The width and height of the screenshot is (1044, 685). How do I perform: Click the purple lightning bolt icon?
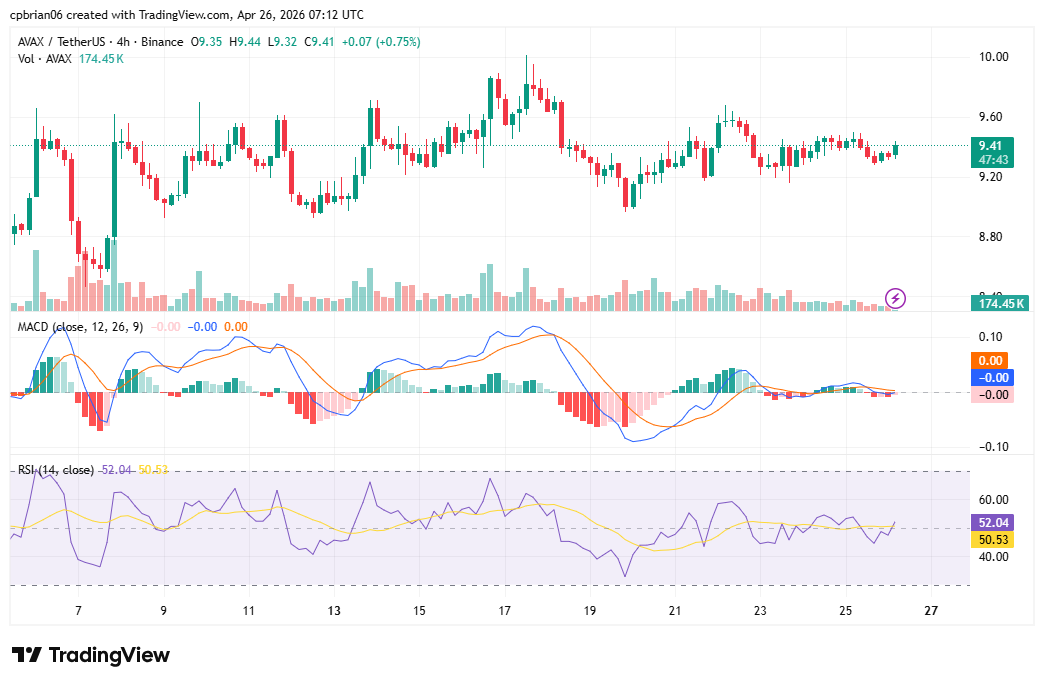tap(896, 297)
